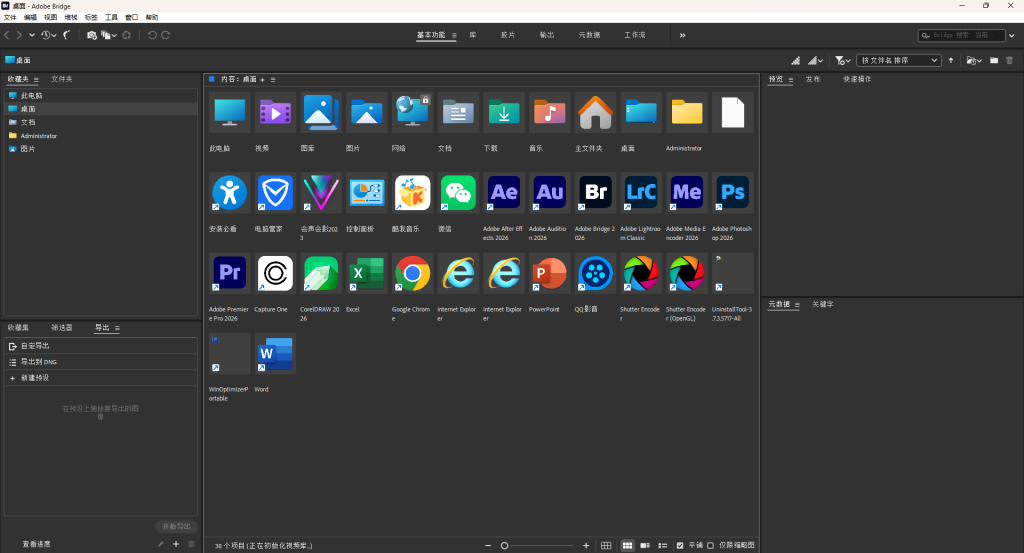Switch to the 文件夹 tab
This screenshot has height=553, width=1024.
pos(62,79)
